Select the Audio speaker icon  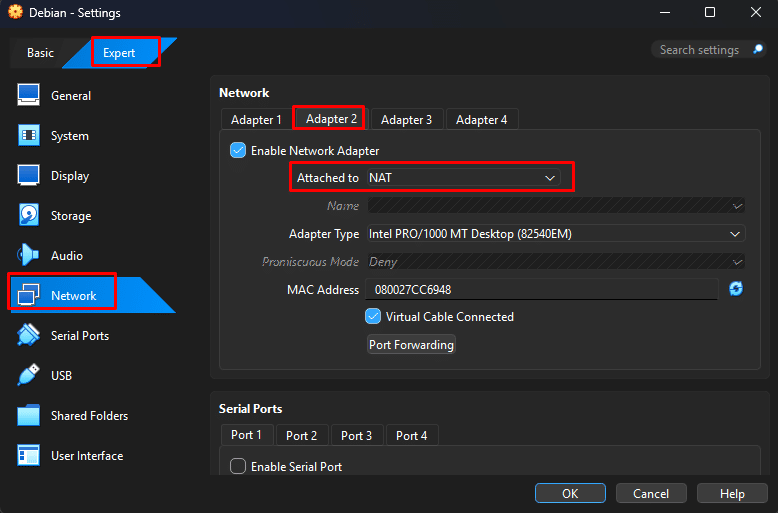28,255
